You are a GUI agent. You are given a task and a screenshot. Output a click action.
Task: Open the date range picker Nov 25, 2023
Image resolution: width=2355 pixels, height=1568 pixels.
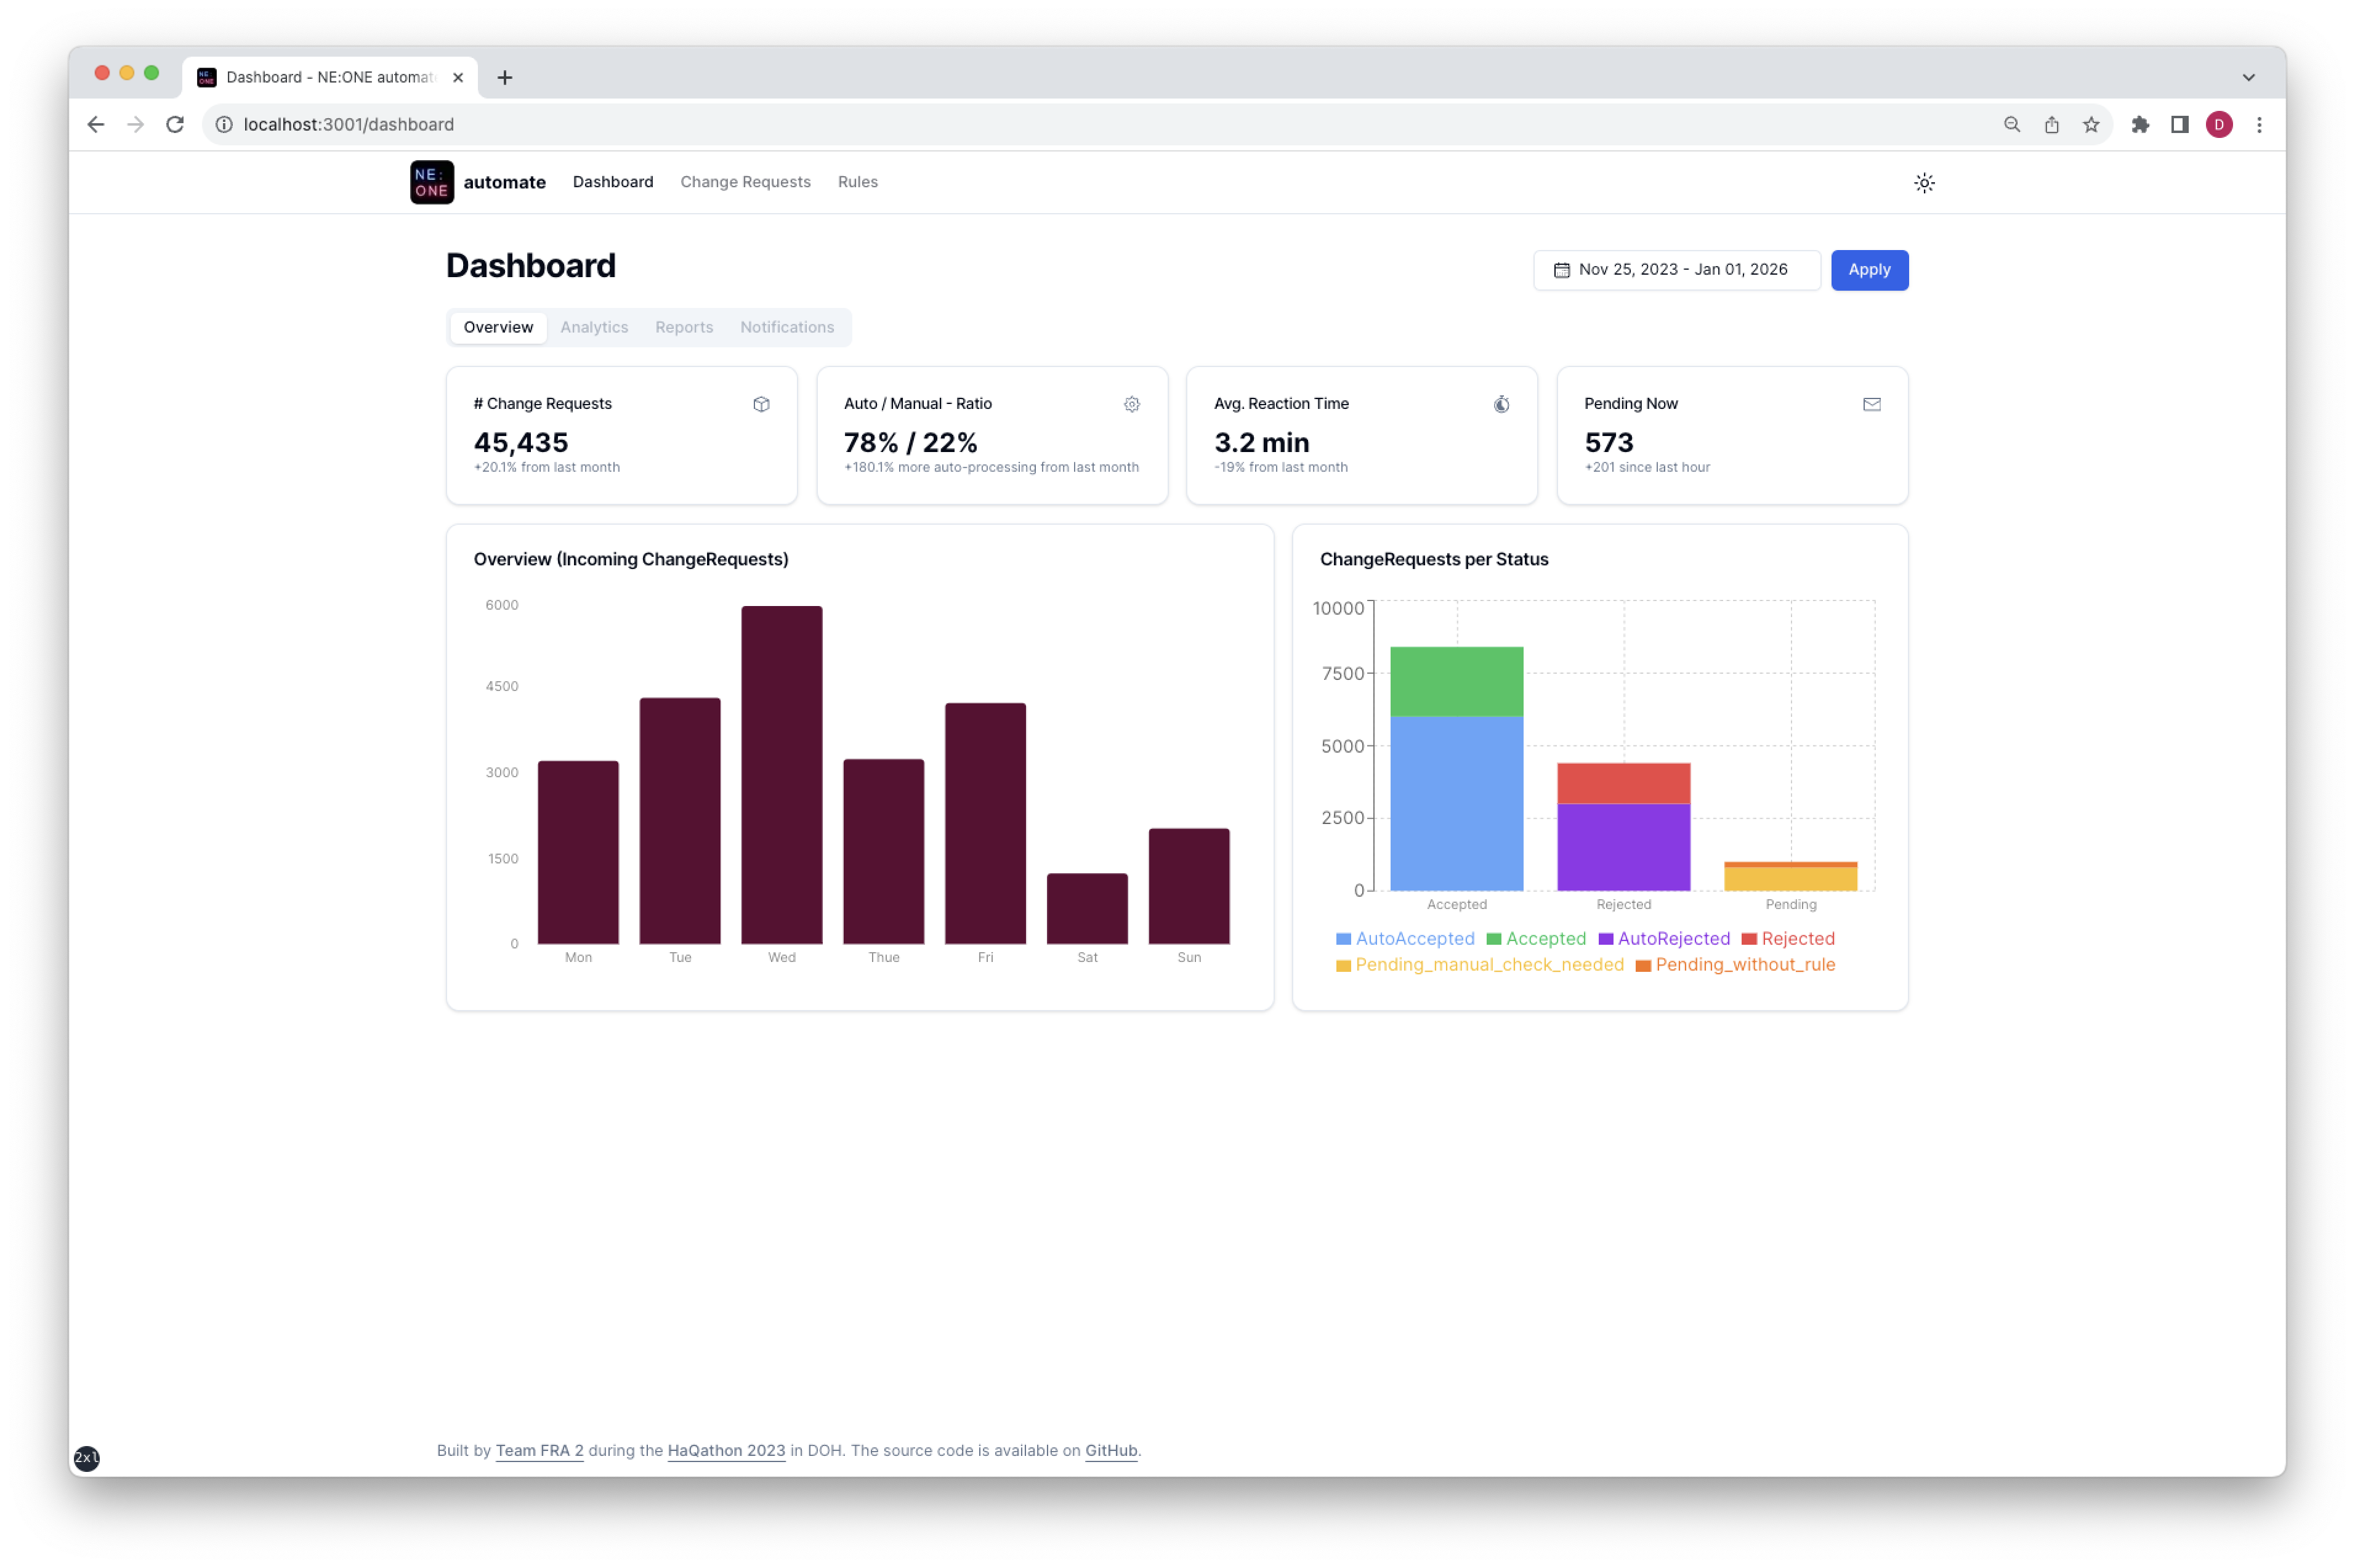point(1676,270)
